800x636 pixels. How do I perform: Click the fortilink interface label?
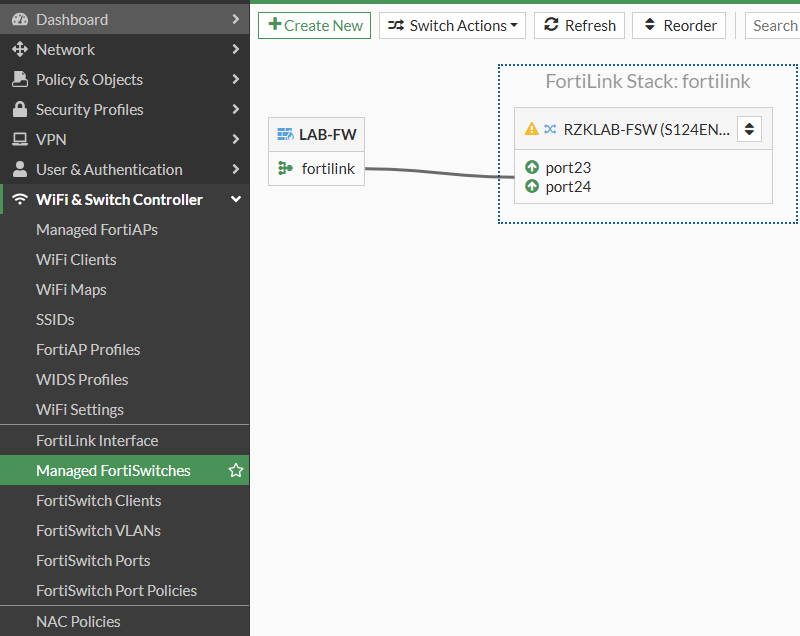328,168
